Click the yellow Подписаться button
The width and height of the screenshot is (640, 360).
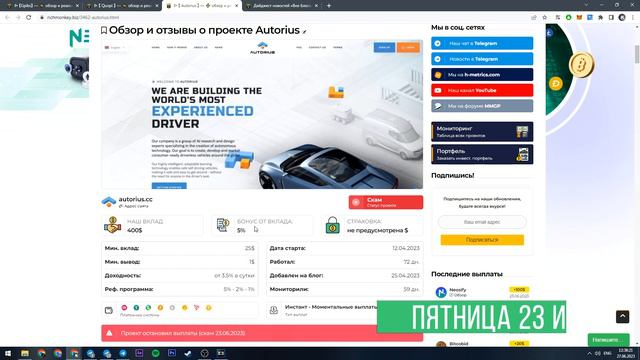482,240
